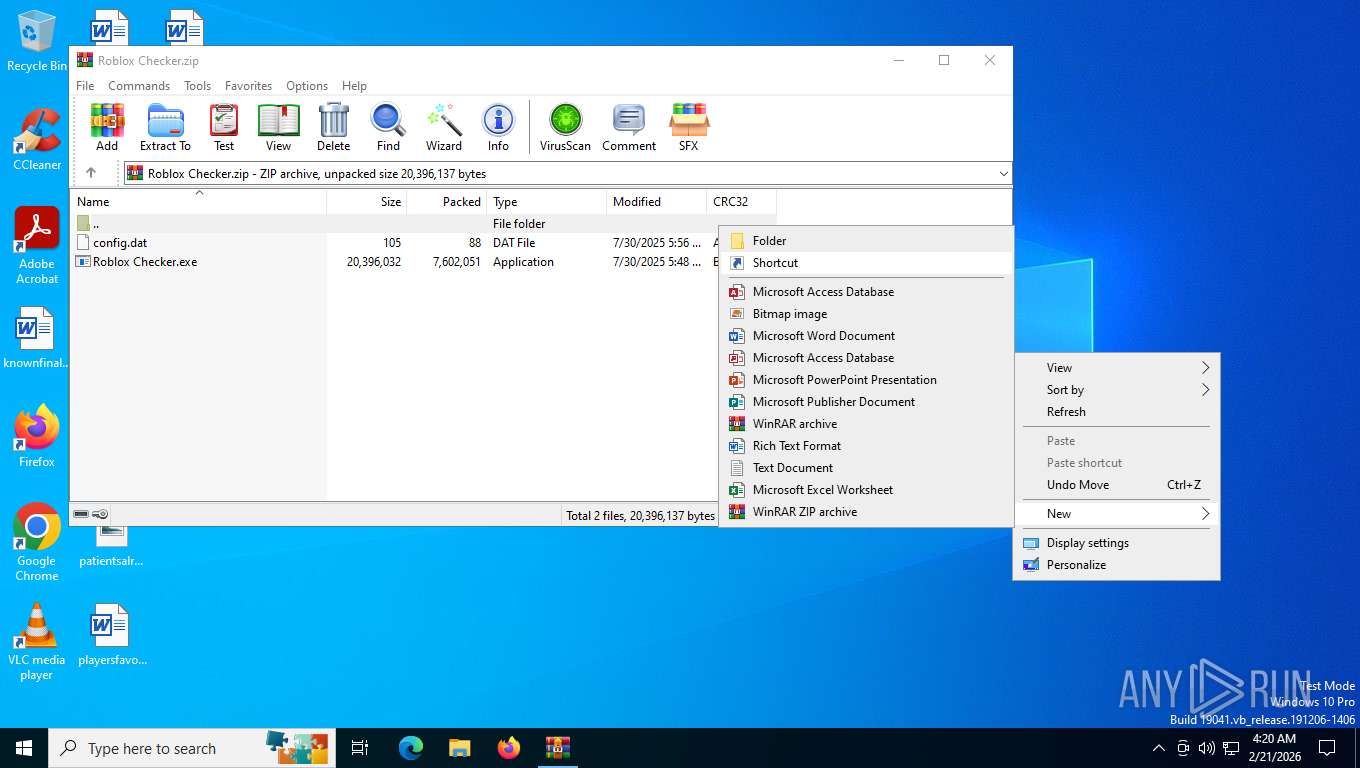This screenshot has width=1360, height=768.
Task: Create a new Rich Text Format file
Action: tap(866, 446)
